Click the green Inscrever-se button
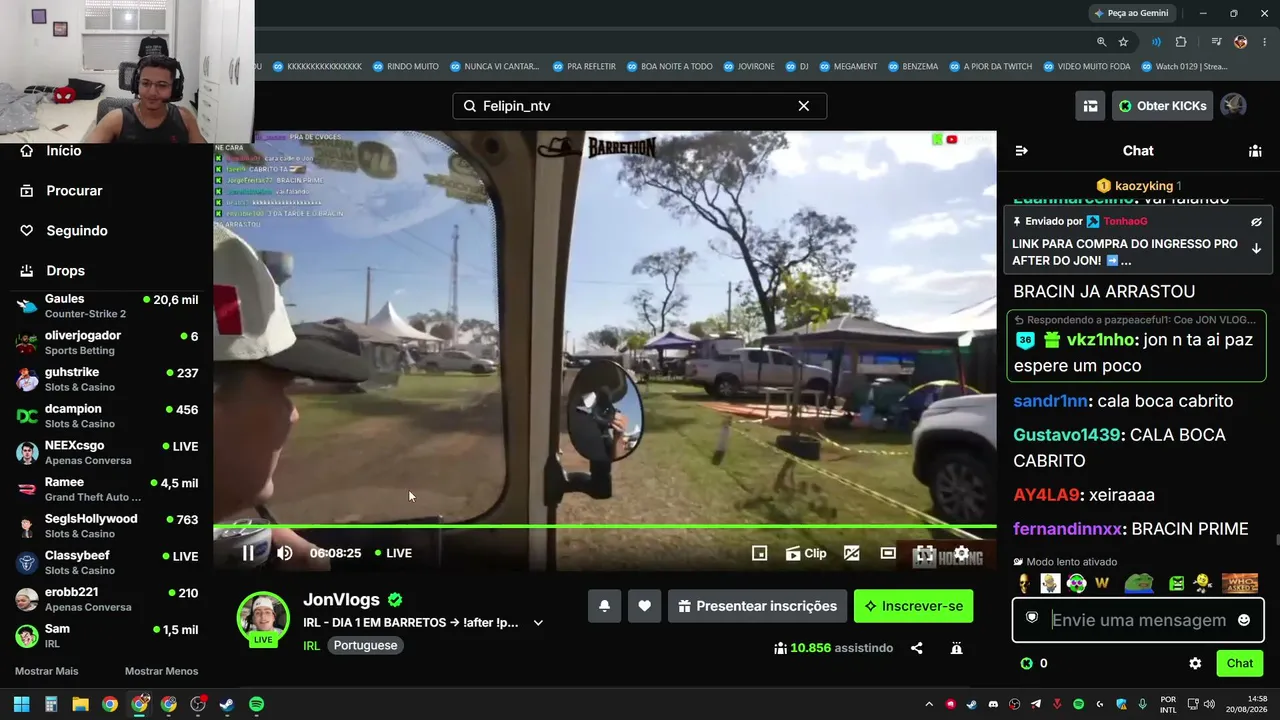The image size is (1280, 720). (913, 606)
